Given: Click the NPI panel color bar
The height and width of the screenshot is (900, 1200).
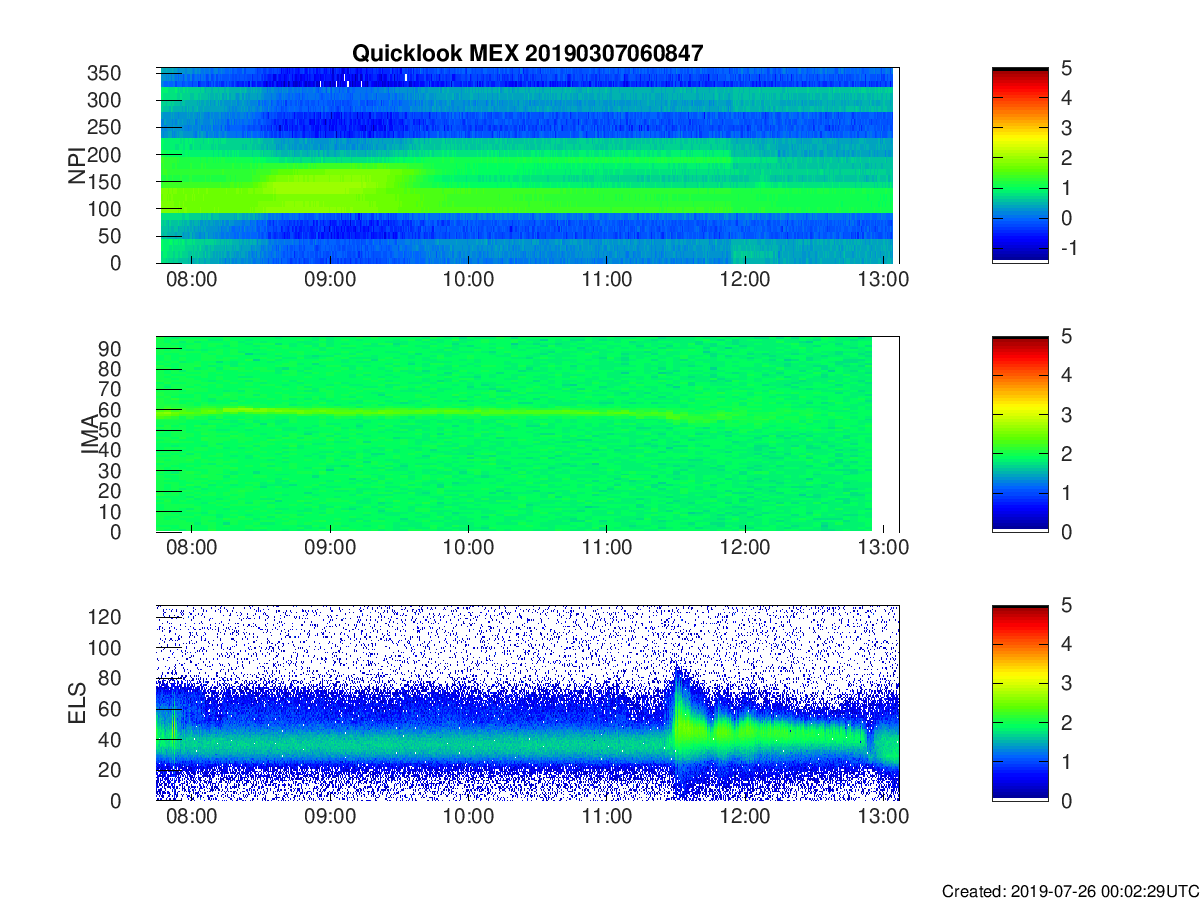Looking at the screenshot, I should [x=1020, y=166].
